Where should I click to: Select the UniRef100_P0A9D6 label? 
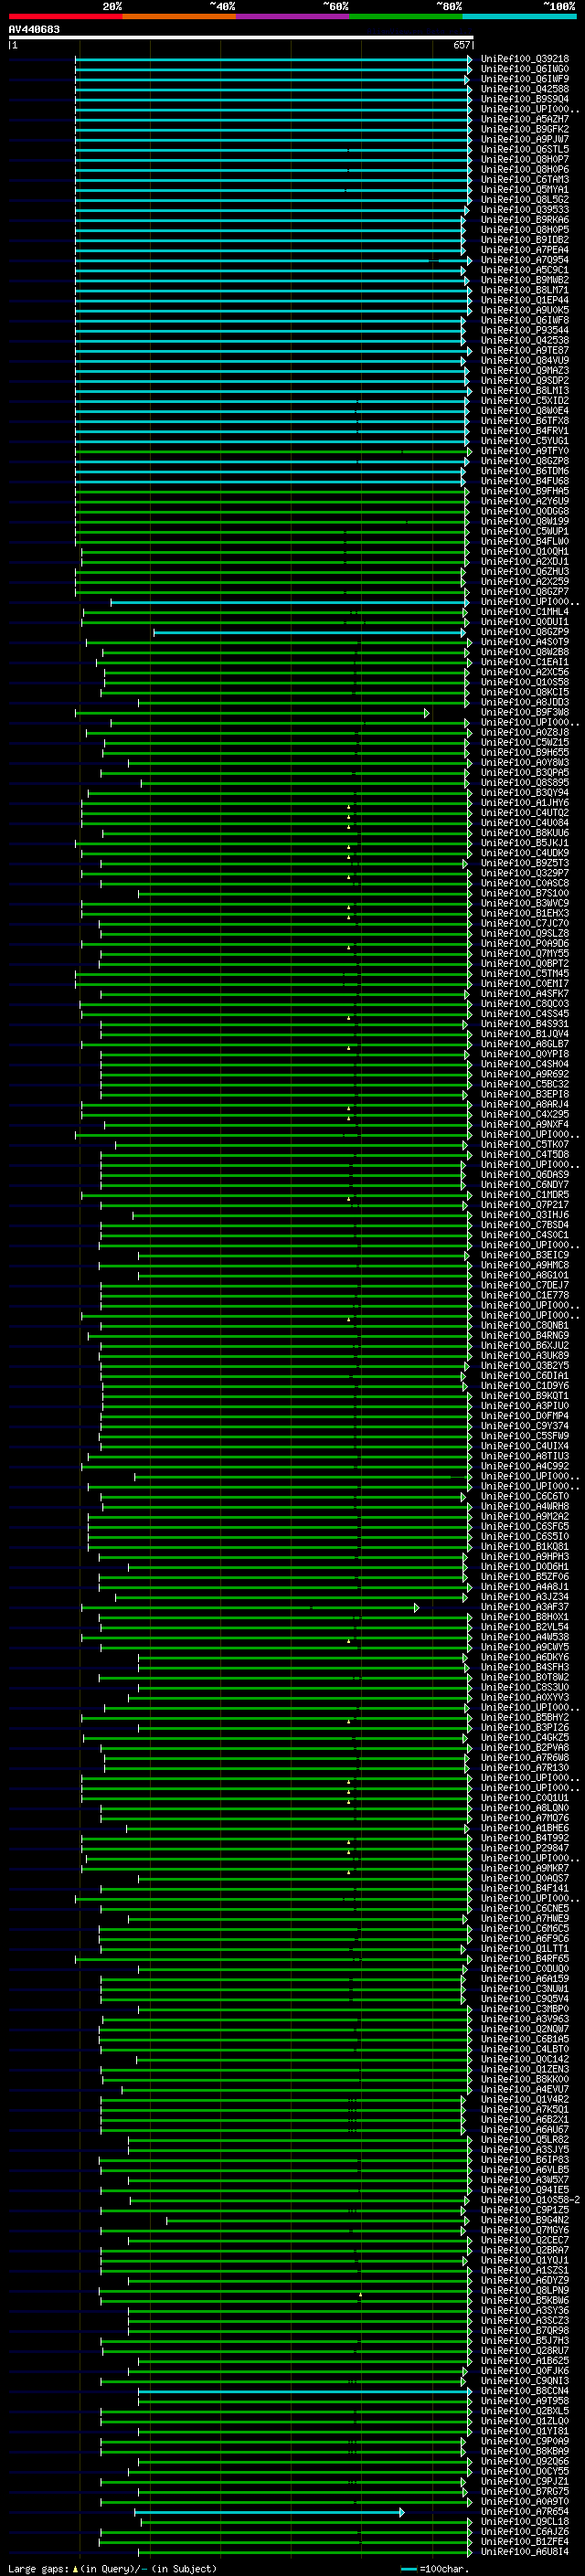525,944
